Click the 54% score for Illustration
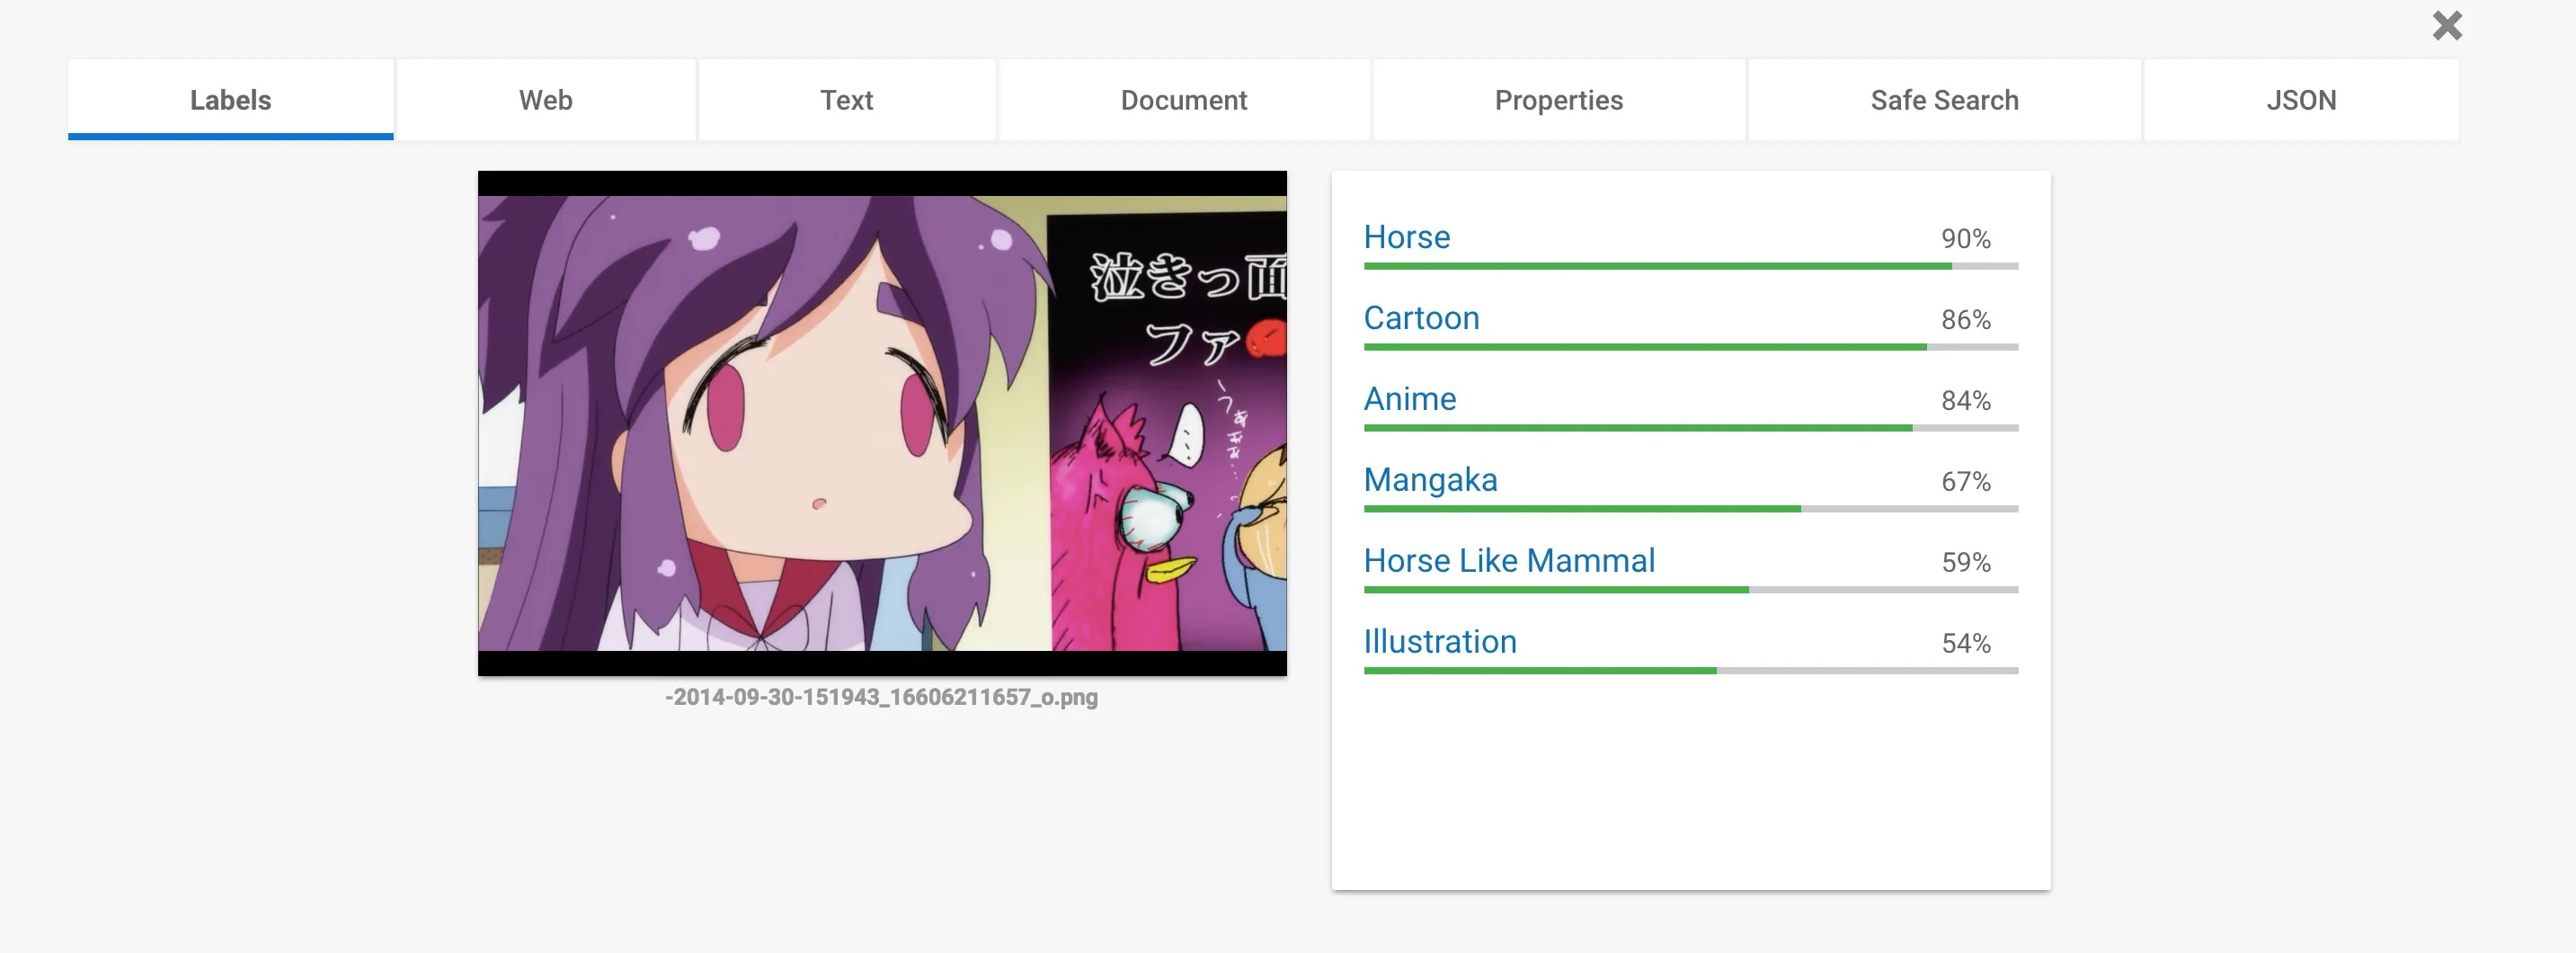The image size is (2576, 953). click(1966, 644)
